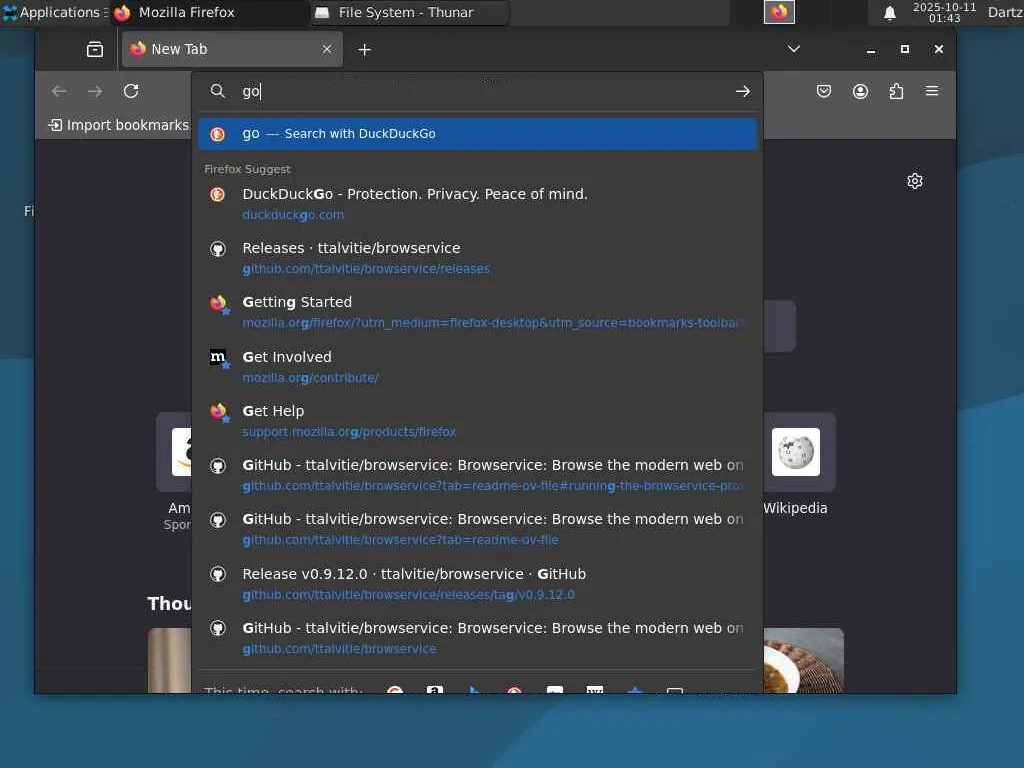Open the Firefox hamburger application menu

(932, 91)
